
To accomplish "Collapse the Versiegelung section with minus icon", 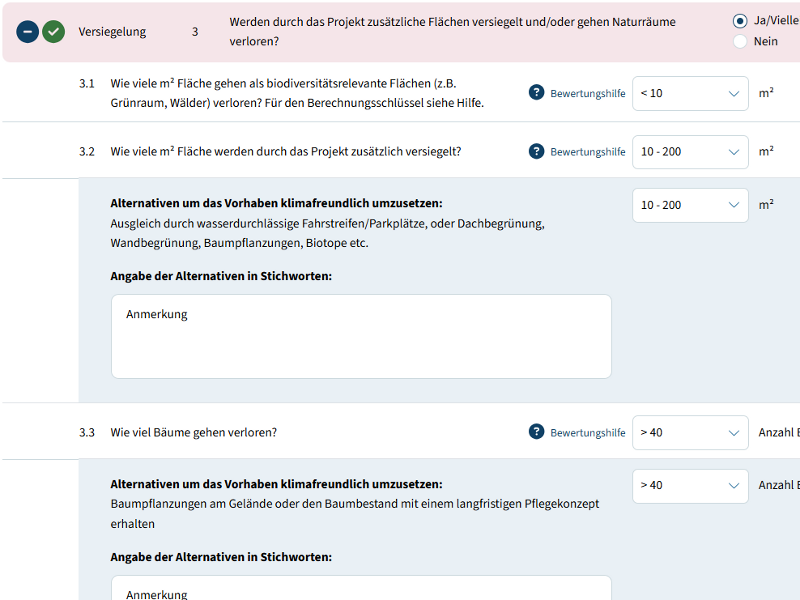I will coord(29,31).
